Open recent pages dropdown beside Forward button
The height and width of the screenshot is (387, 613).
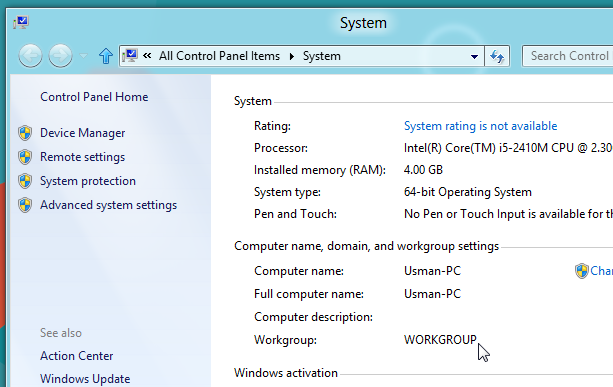(x=83, y=56)
